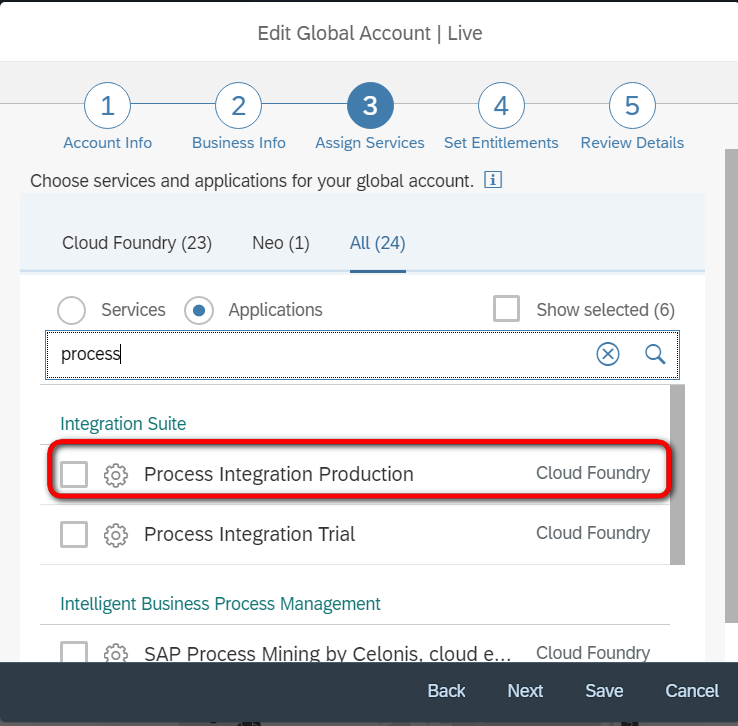The height and width of the screenshot is (726, 738).
Task: Click the information icon beside global account text
Action: click(x=492, y=181)
